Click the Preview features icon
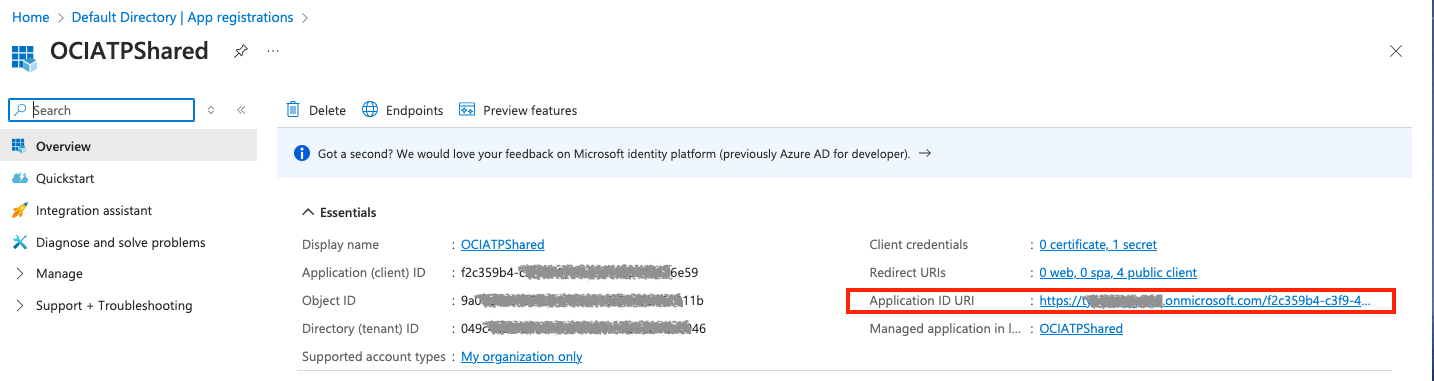The width and height of the screenshot is (1434, 381). click(466, 110)
